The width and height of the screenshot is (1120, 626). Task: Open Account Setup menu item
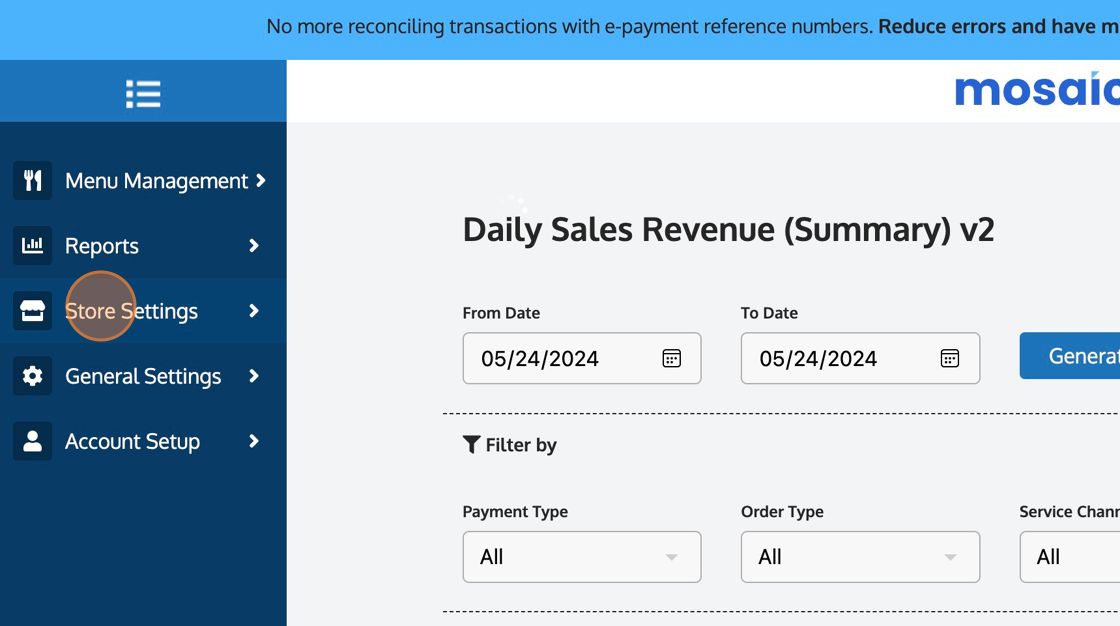(x=132, y=441)
